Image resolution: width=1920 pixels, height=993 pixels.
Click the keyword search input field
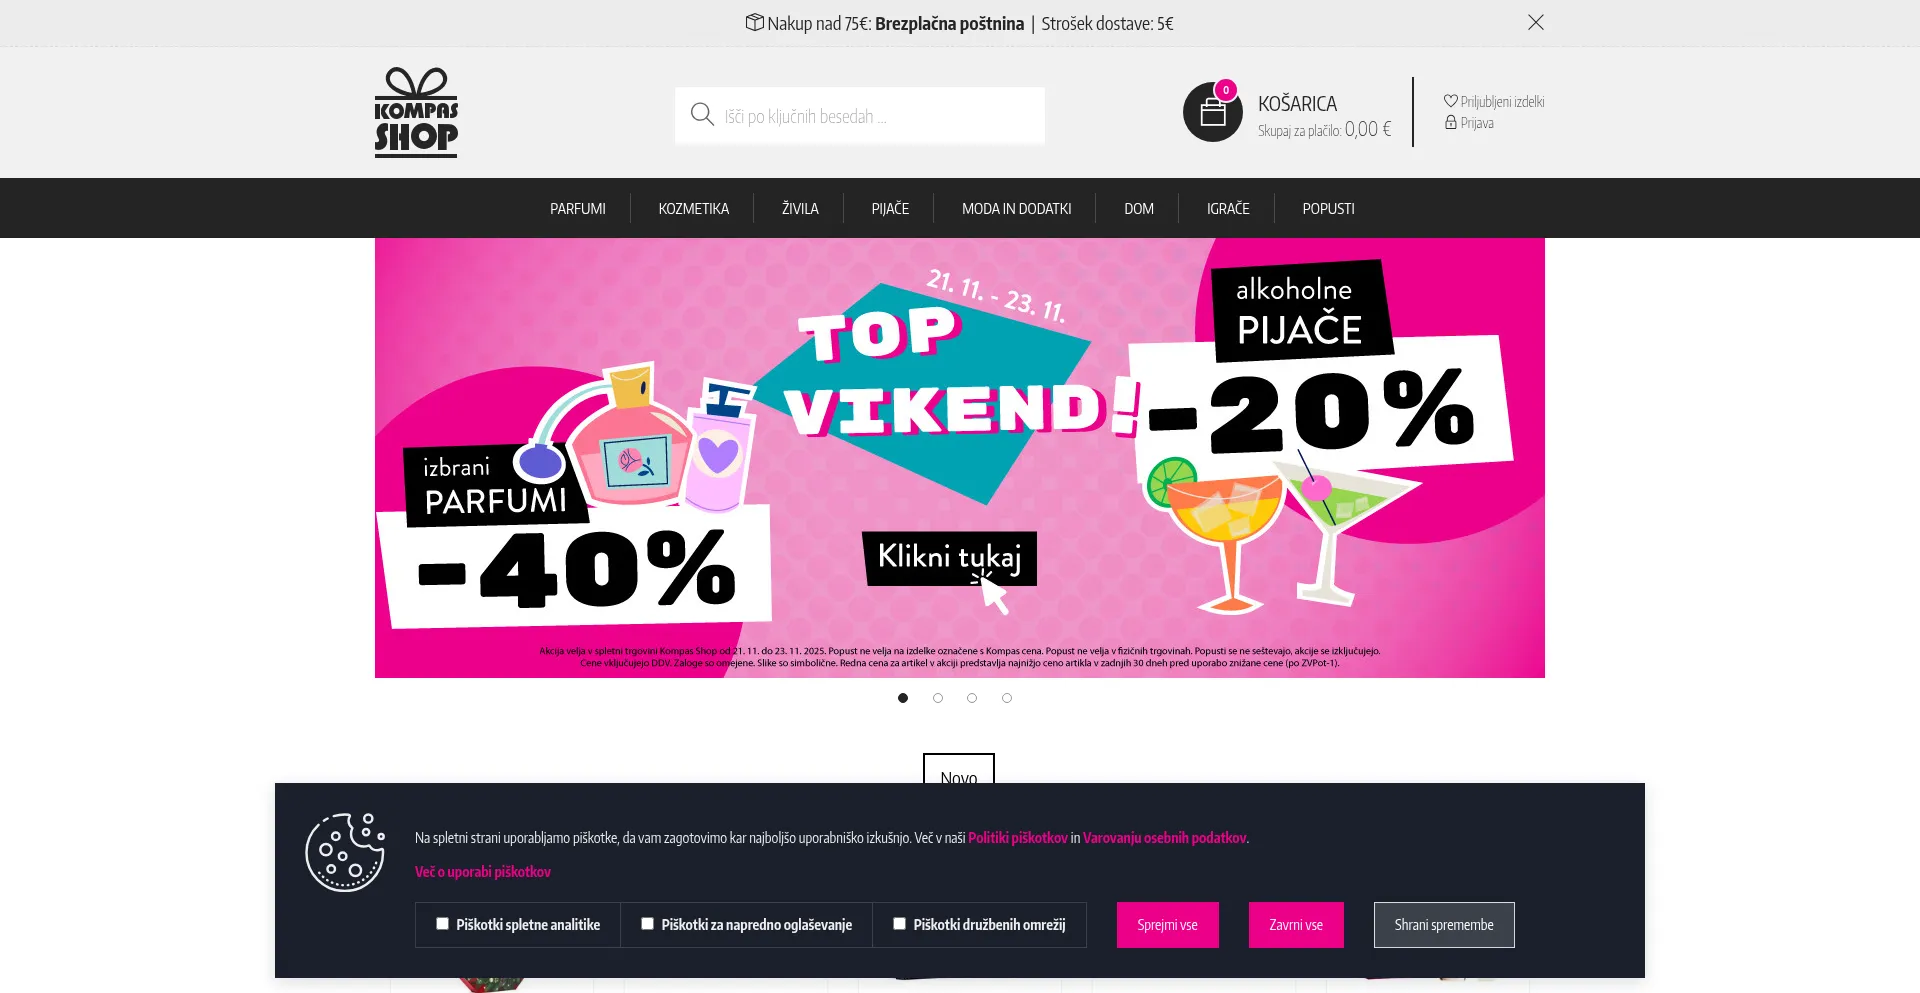[860, 116]
